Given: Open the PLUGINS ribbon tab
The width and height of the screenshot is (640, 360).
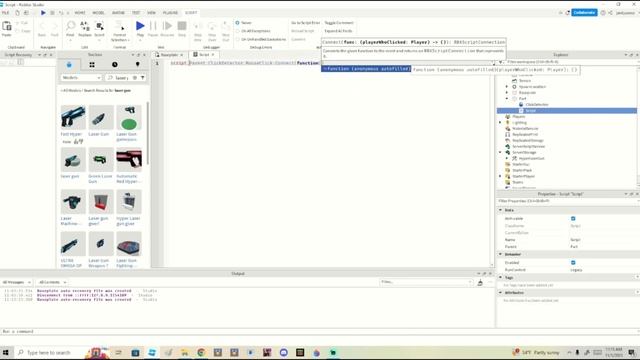Looking at the screenshot, I should point(170,13).
